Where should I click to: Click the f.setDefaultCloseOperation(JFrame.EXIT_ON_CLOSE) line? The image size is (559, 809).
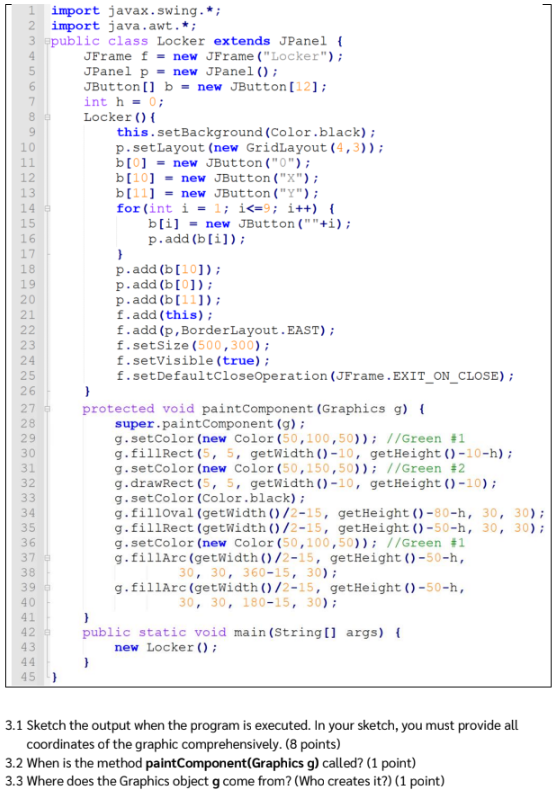pyautogui.click(x=315, y=376)
